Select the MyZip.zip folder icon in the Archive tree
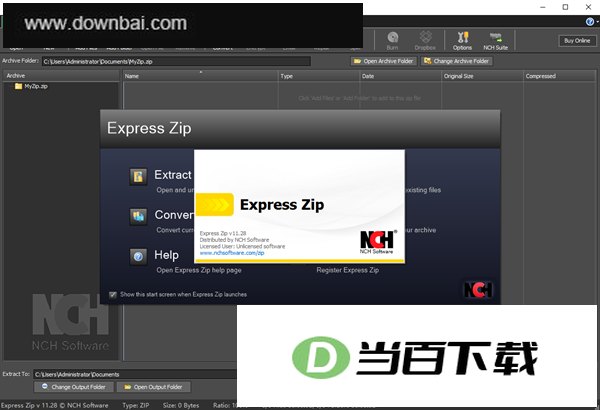Screen dimensions: 600x410 [18, 86]
